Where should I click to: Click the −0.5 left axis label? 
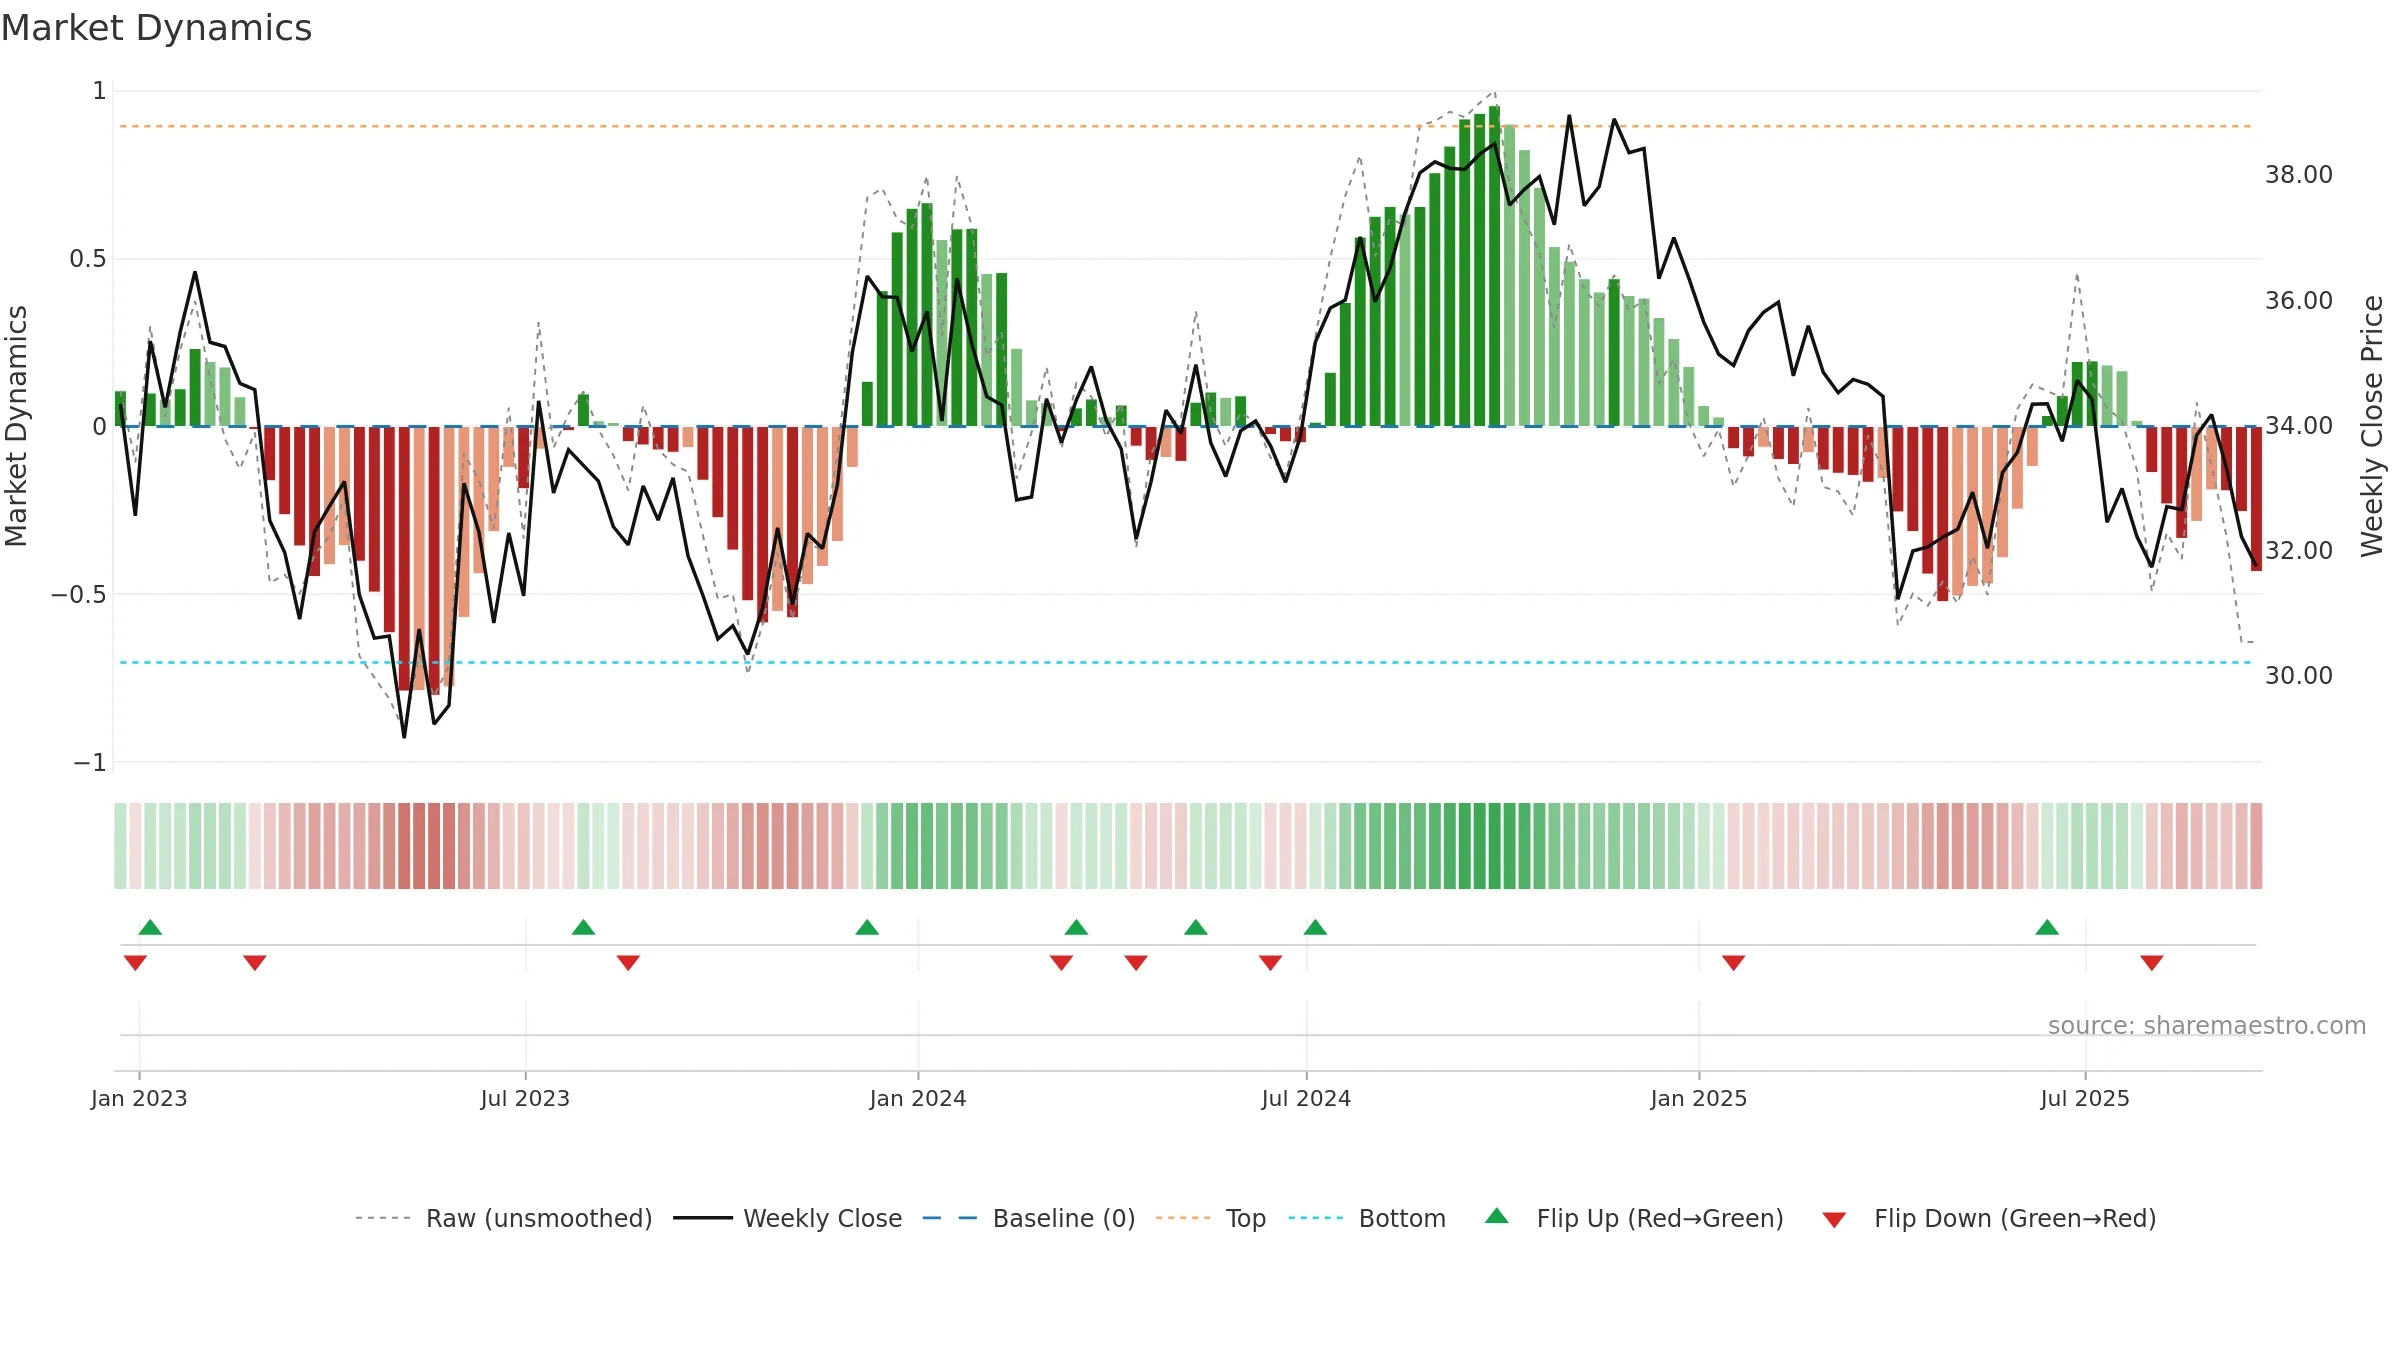tap(79, 594)
